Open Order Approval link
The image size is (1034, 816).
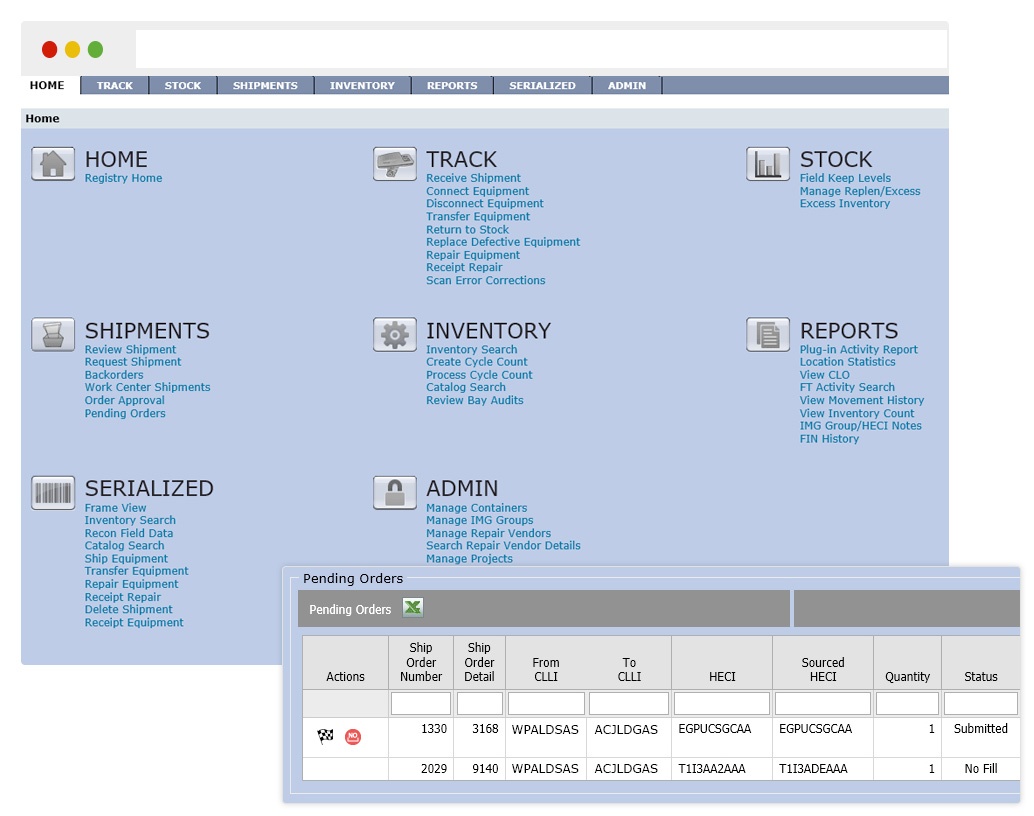(124, 400)
